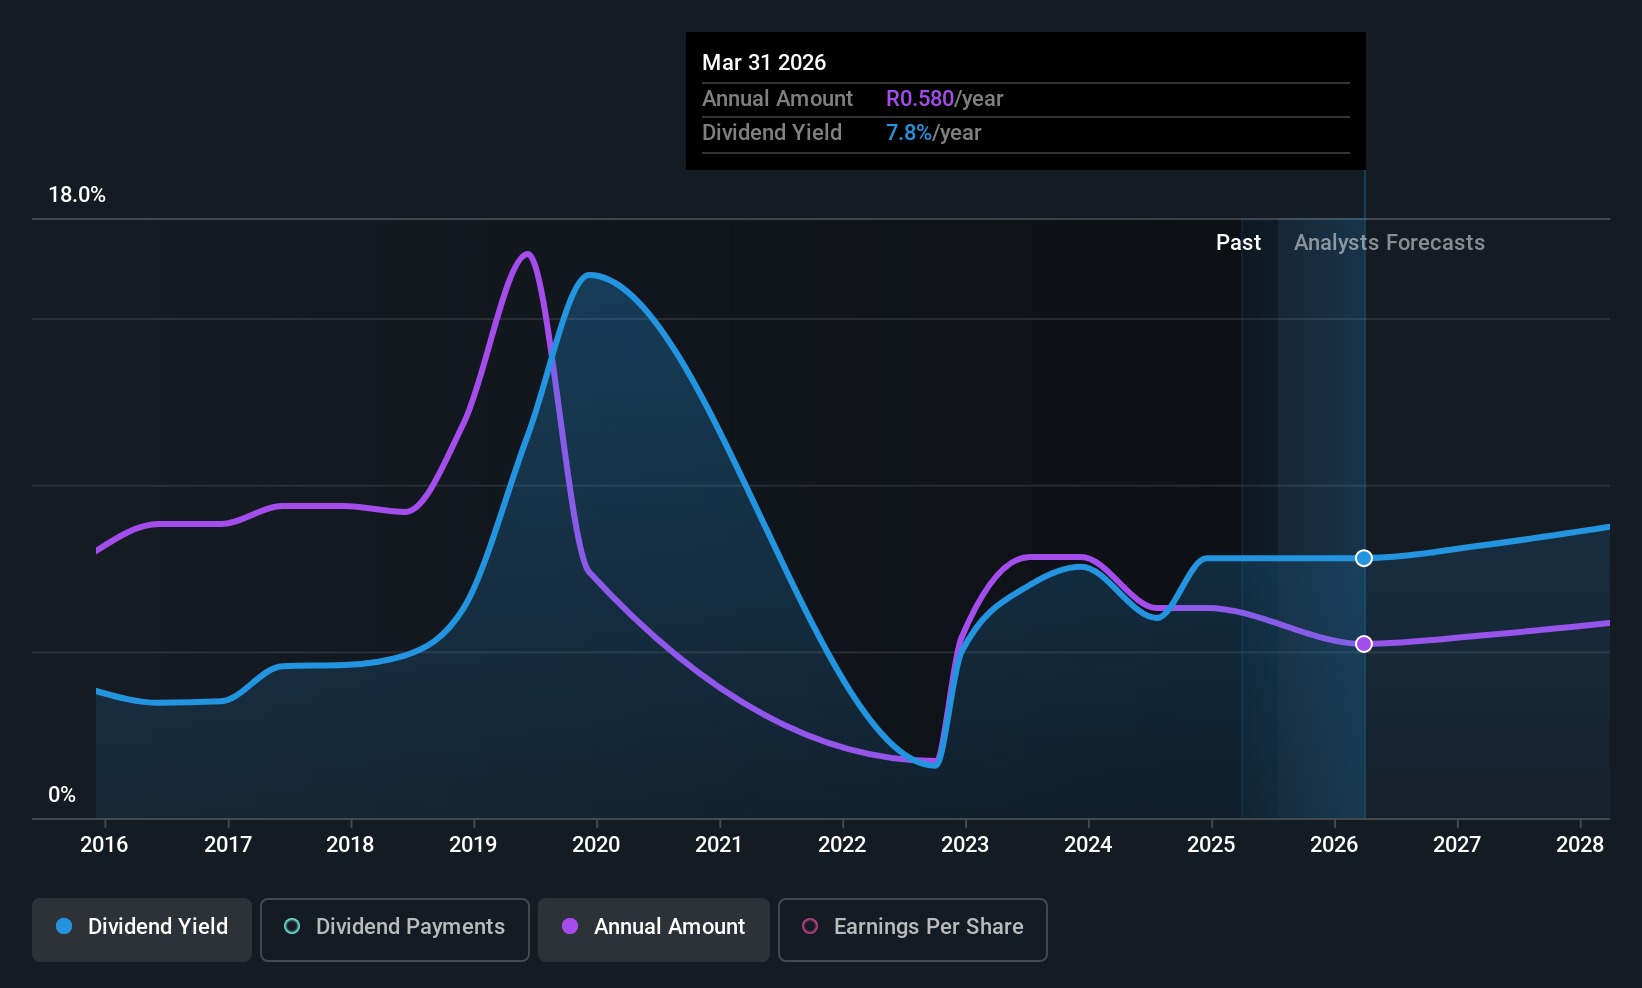Click the R0.580/year annual amount value

coord(944,99)
